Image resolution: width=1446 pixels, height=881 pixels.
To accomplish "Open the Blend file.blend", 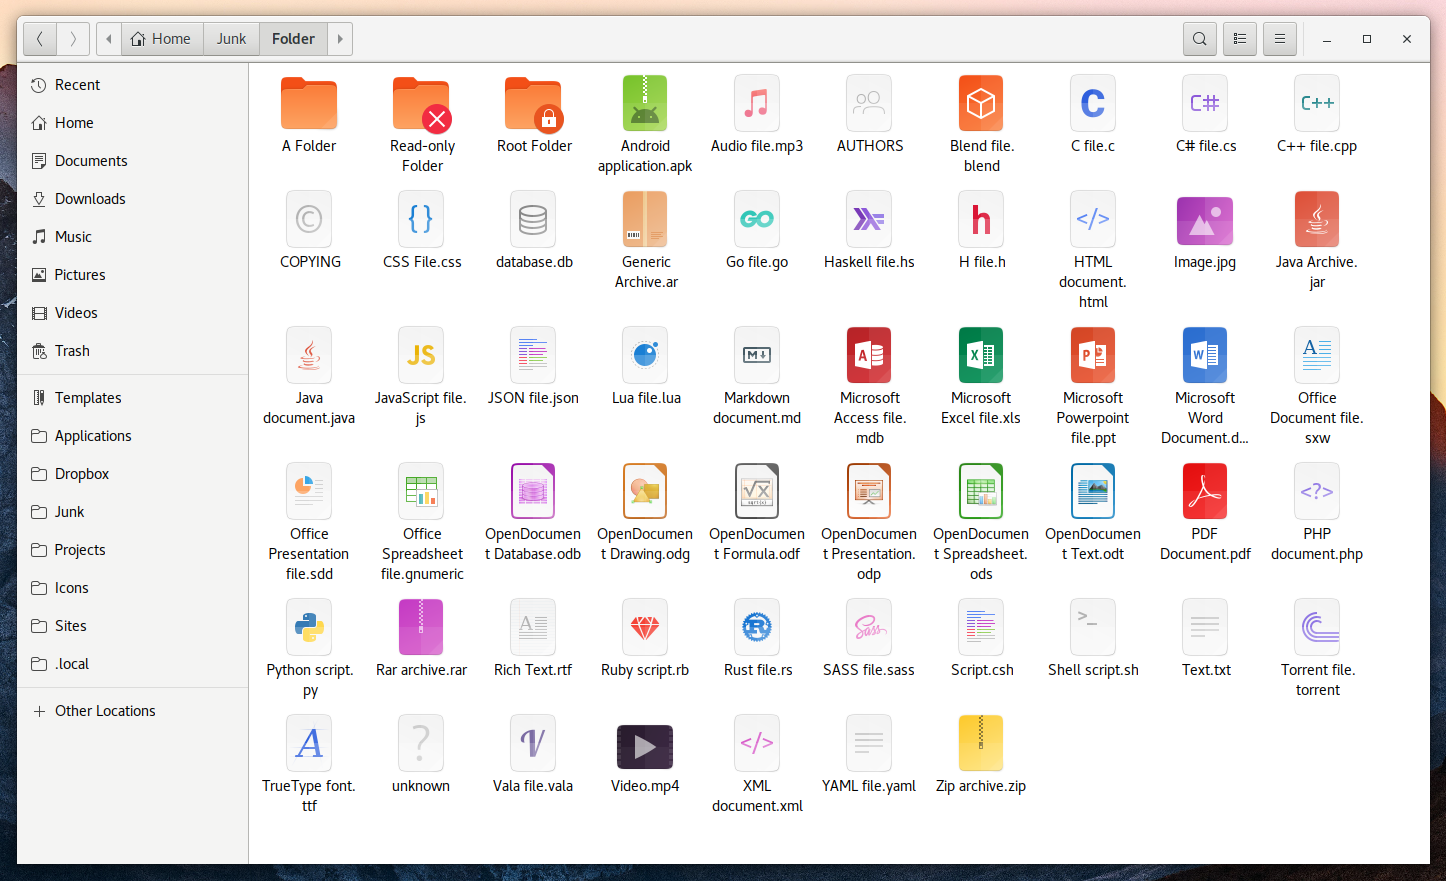I will click(981, 103).
